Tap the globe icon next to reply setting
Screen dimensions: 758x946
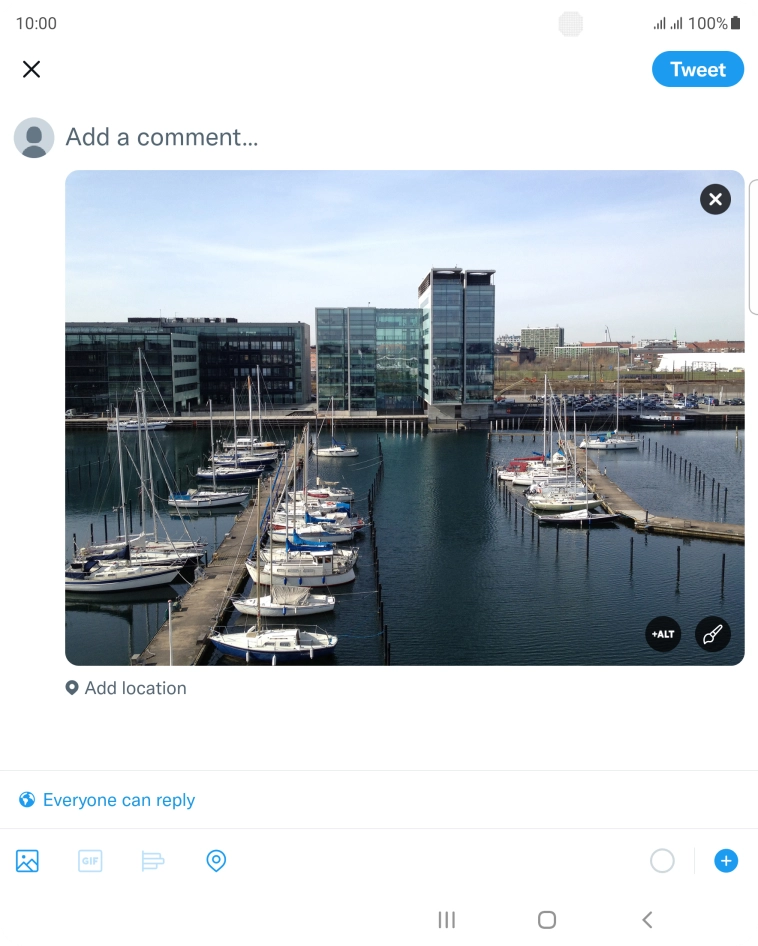(27, 799)
